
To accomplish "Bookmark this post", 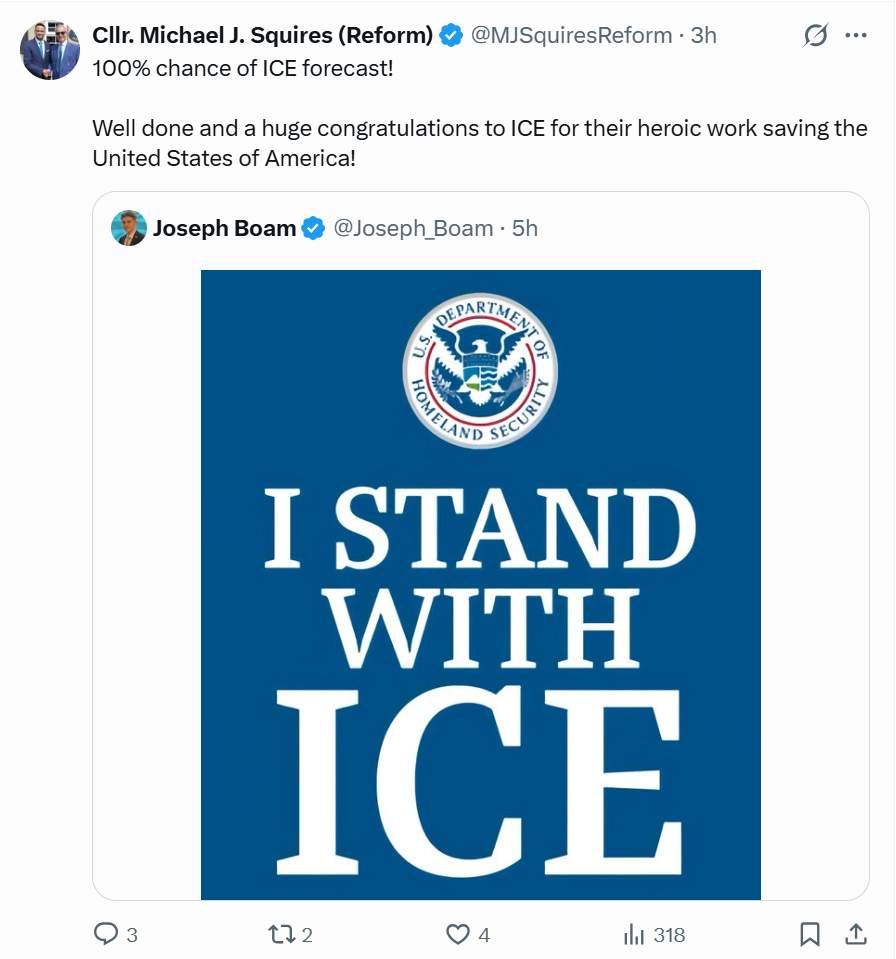I will click(810, 934).
